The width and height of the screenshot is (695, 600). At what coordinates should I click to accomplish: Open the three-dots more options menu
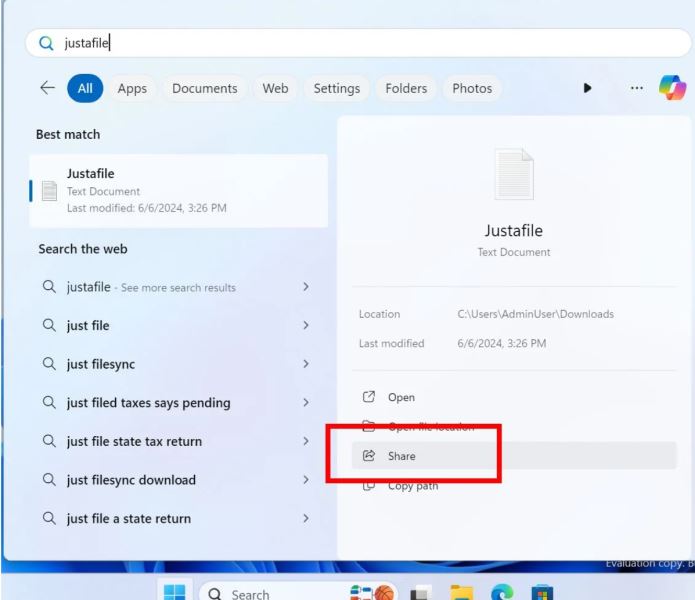click(636, 88)
